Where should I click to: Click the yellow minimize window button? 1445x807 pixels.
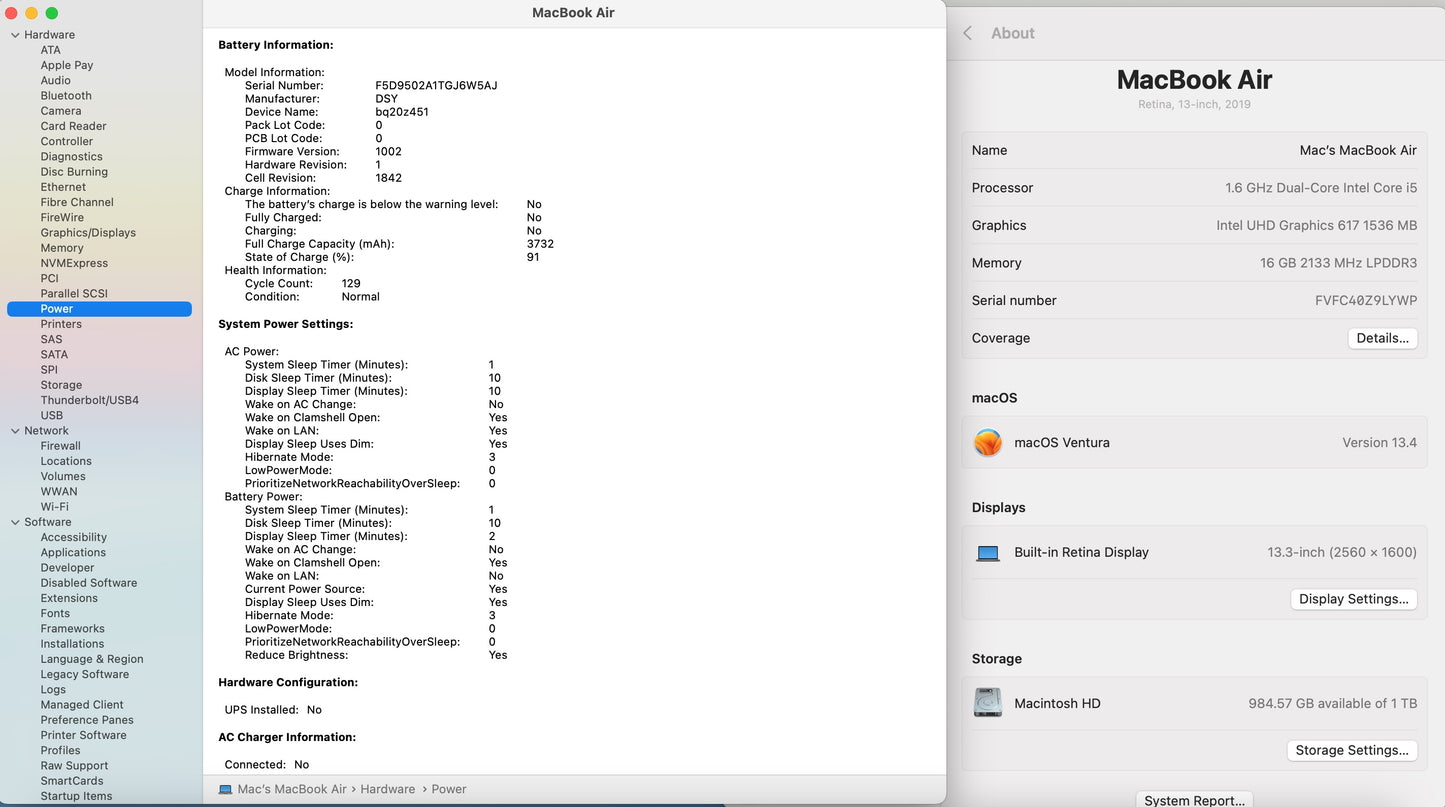pyautogui.click(x=31, y=13)
